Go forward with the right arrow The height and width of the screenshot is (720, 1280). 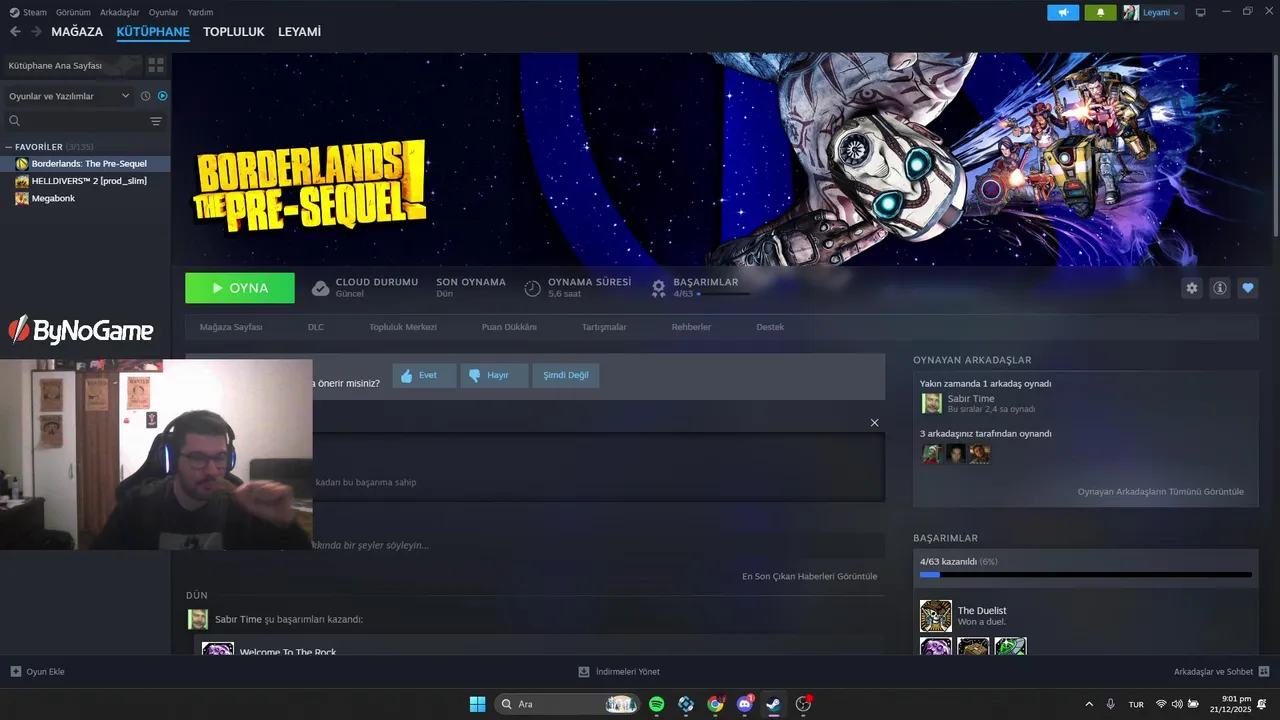(36, 32)
